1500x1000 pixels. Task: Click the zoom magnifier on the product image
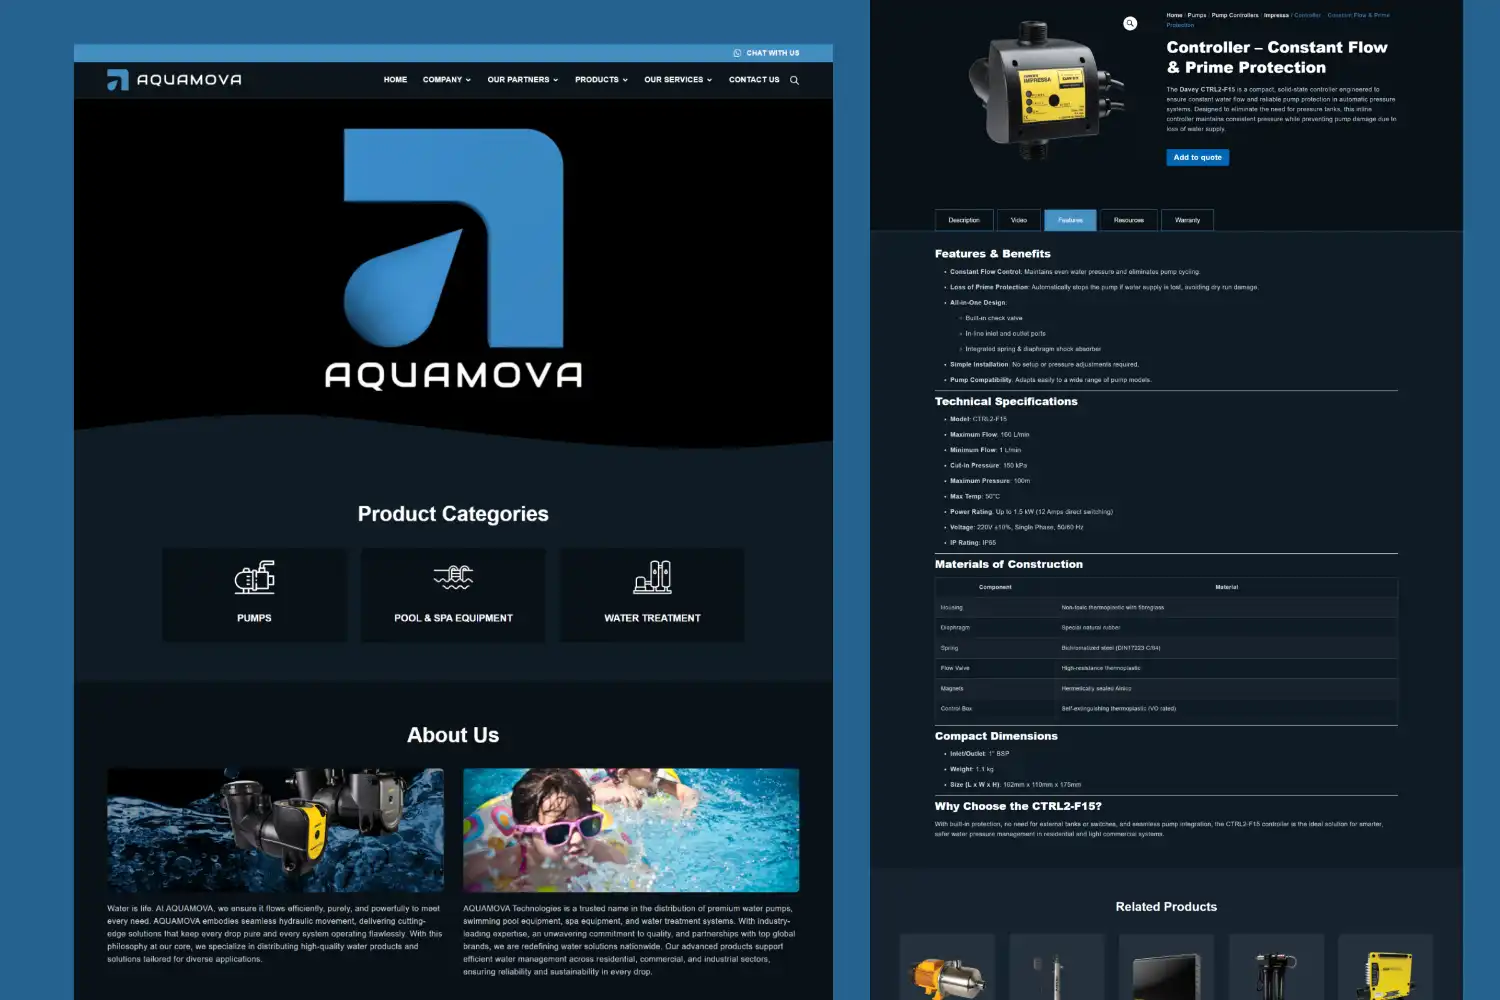pyautogui.click(x=1130, y=23)
